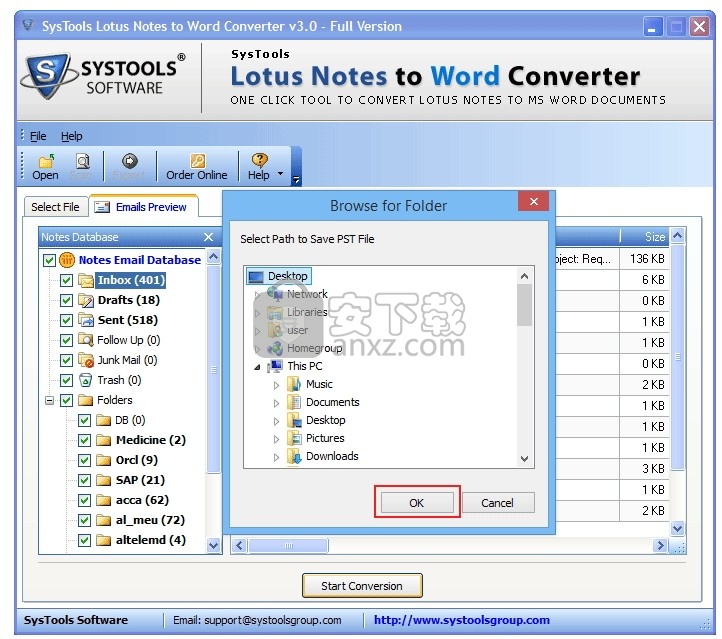This screenshot has width=722, height=639.
Task: Collapse the Folders tree node
Action: (x=49, y=400)
